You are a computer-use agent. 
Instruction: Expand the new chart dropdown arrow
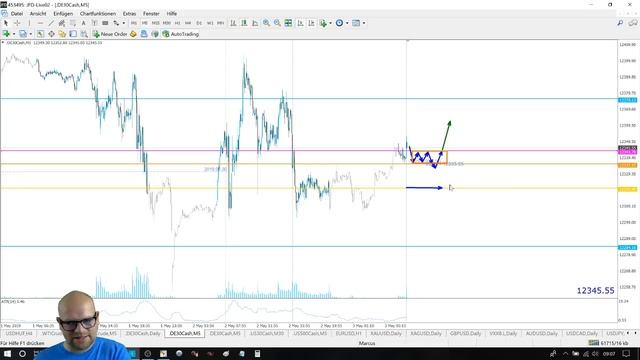tap(14, 34)
